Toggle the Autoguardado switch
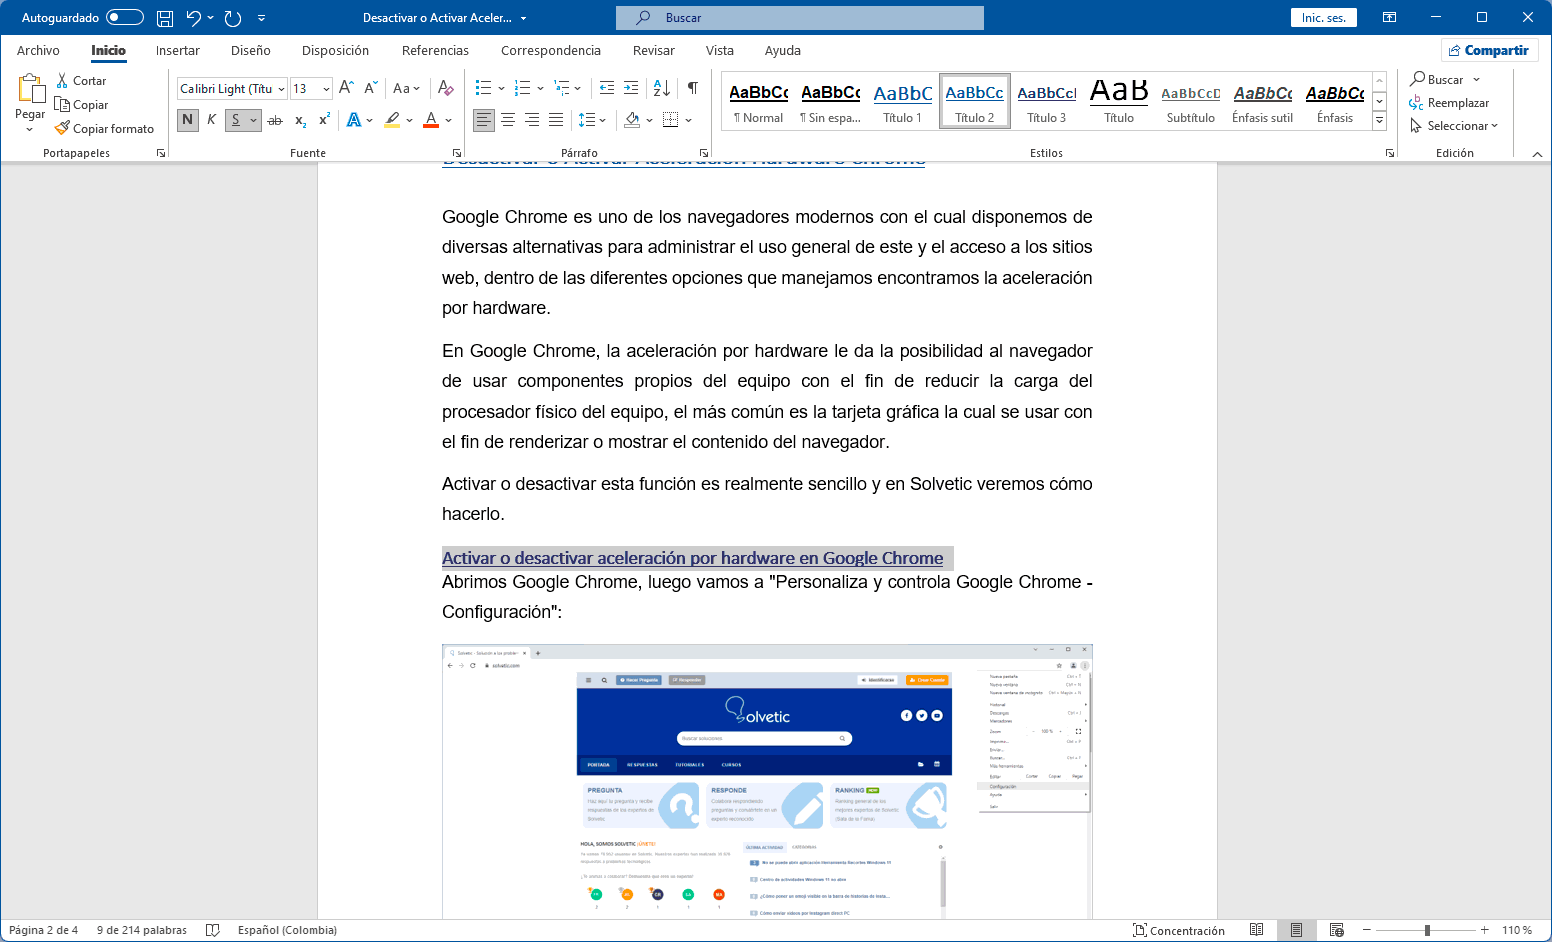 (x=125, y=17)
